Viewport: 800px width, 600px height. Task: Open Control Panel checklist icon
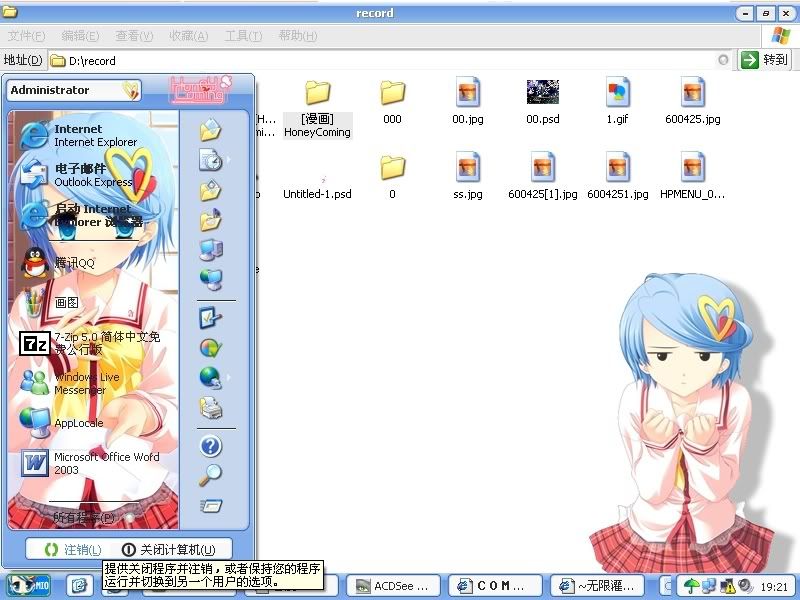(x=210, y=317)
